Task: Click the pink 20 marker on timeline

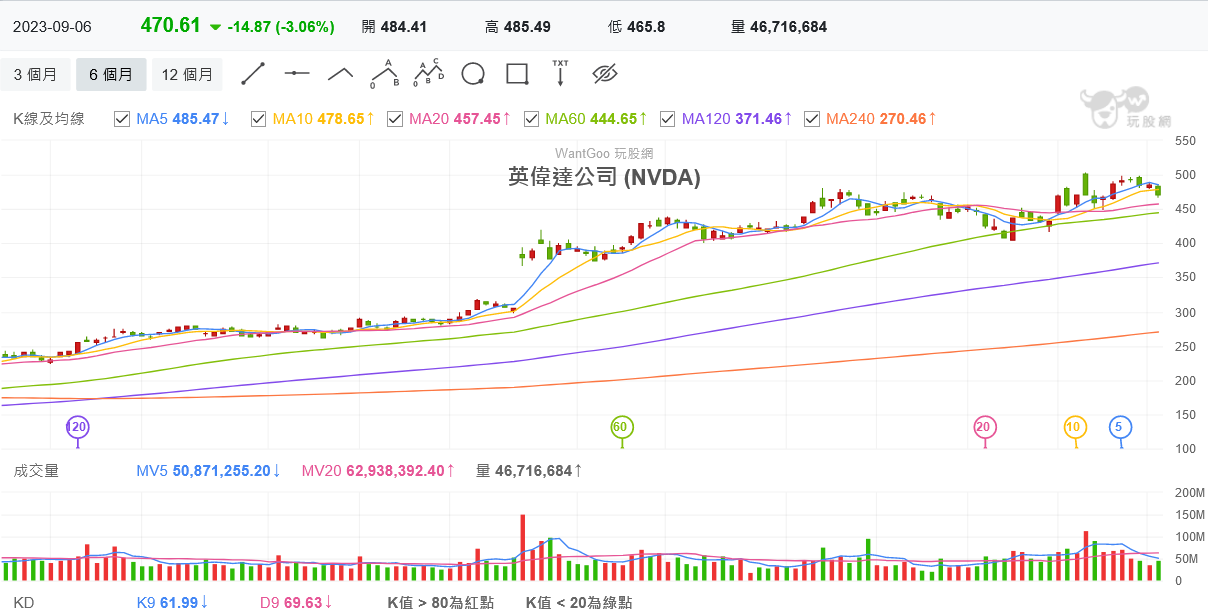Action: click(985, 428)
